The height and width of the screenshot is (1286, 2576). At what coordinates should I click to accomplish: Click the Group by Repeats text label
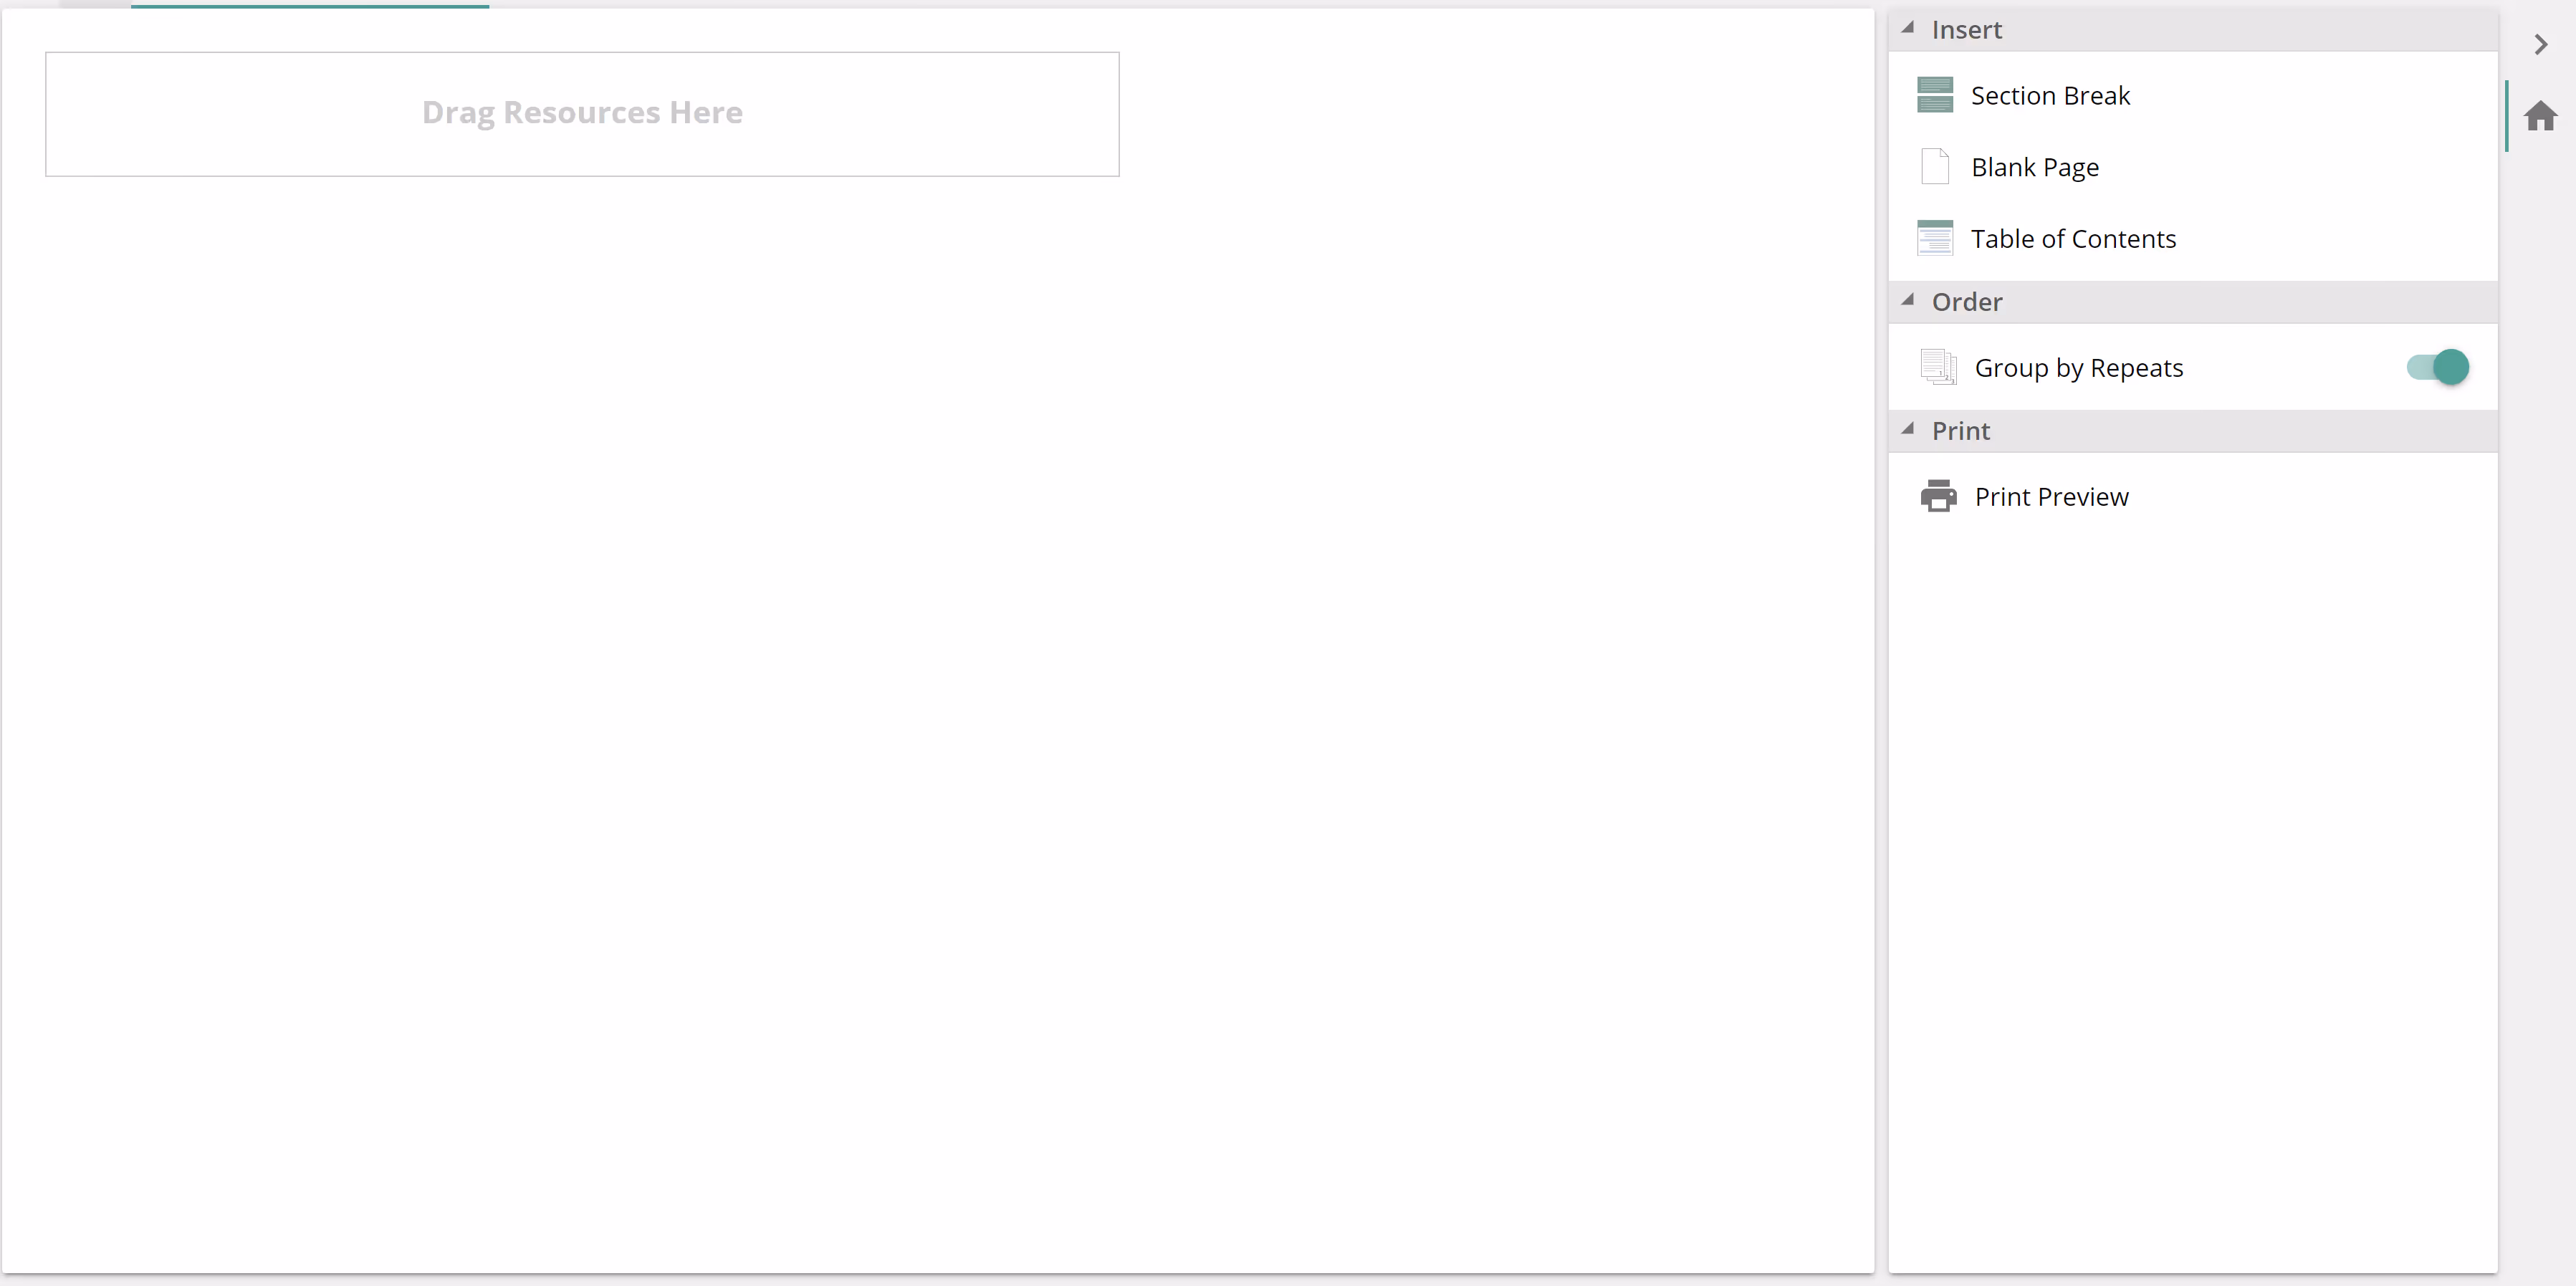(2078, 368)
